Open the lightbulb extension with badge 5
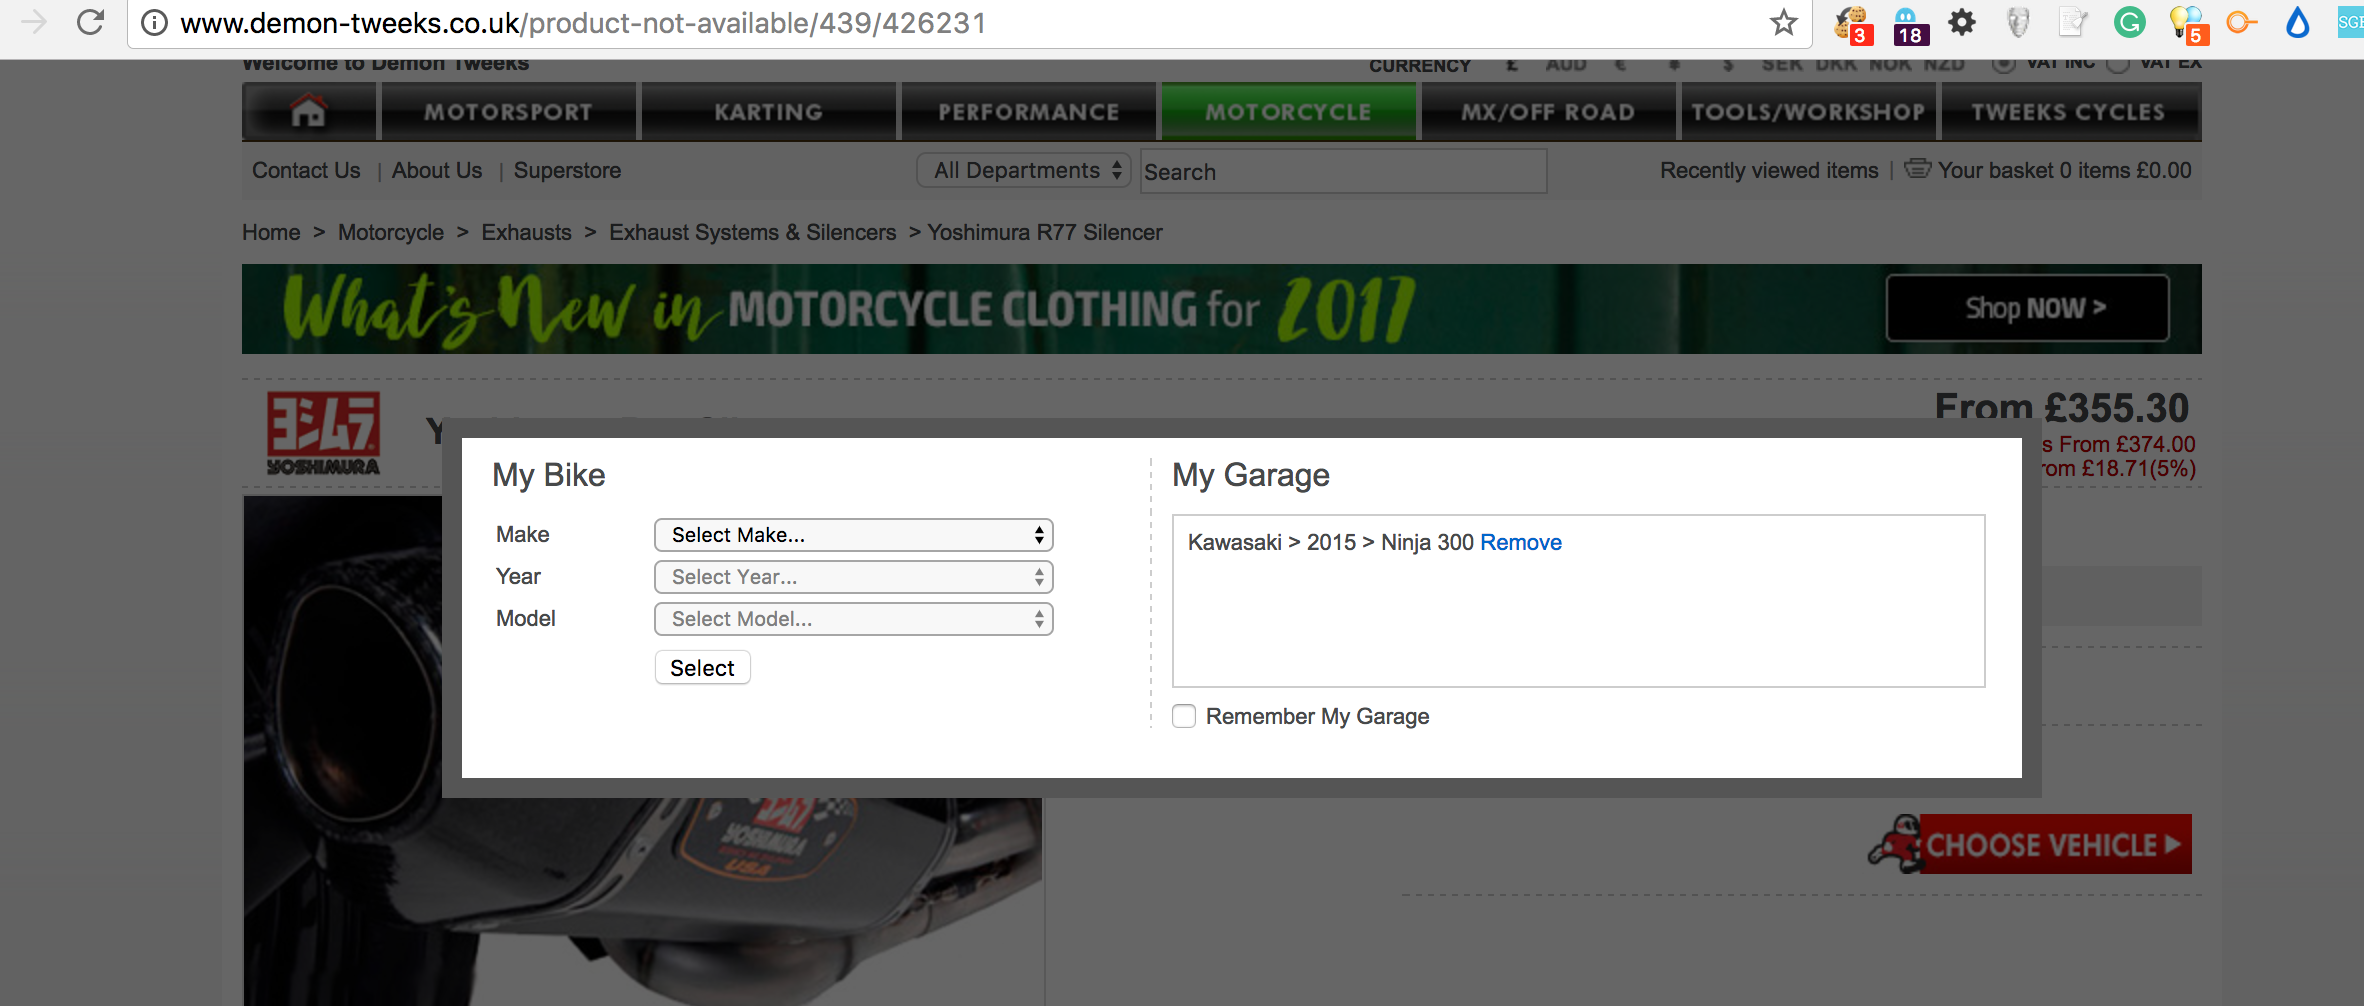The image size is (2364, 1006). pyautogui.click(x=2187, y=24)
